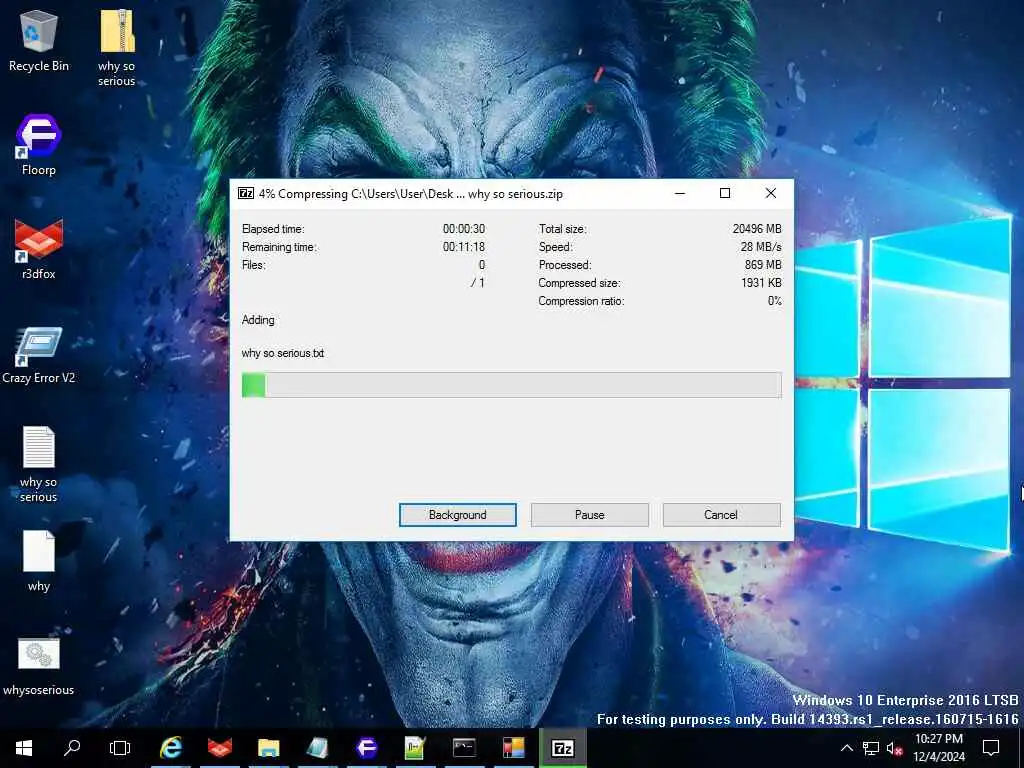1024x768 pixels.
Task: Click the 'Elapsed time:' label
Action: point(273,229)
